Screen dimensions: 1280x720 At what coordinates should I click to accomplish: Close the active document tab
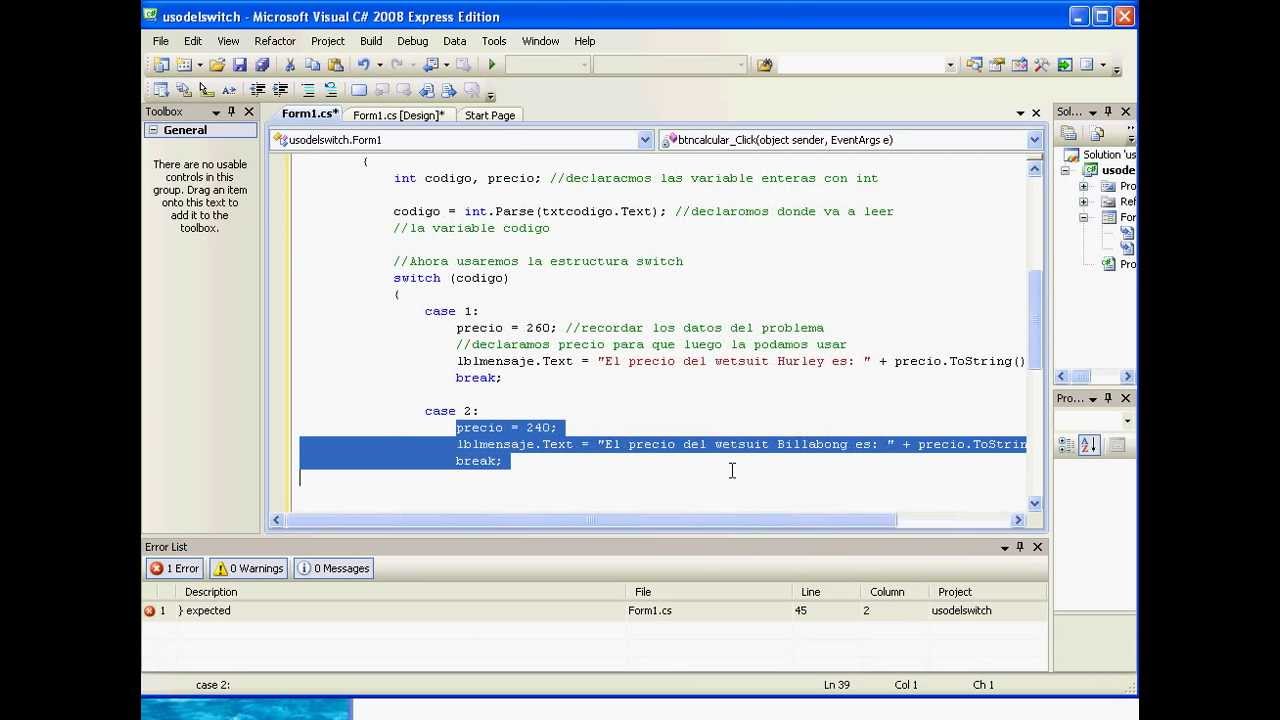click(1036, 113)
